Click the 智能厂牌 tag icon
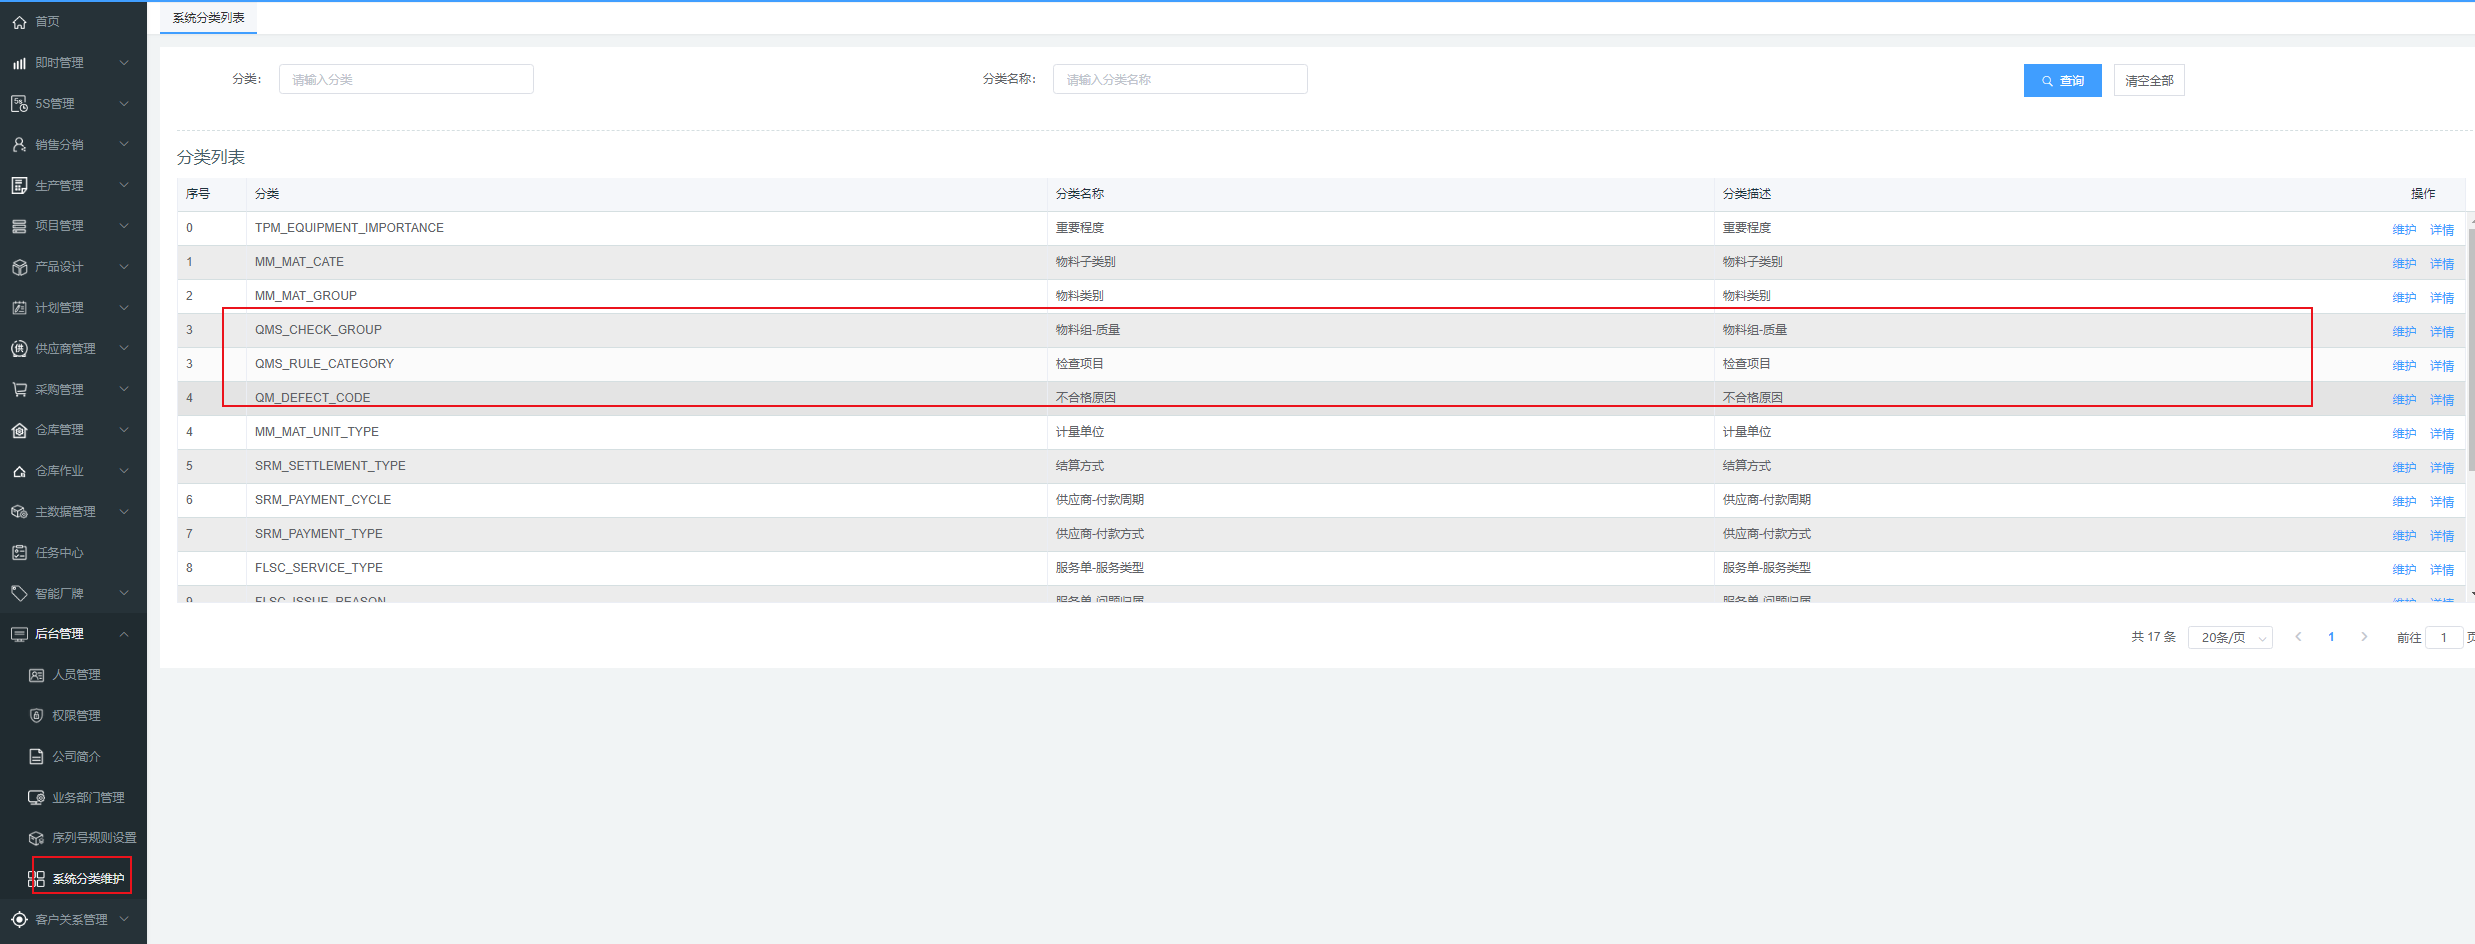Image resolution: width=2475 pixels, height=944 pixels. pos(19,594)
